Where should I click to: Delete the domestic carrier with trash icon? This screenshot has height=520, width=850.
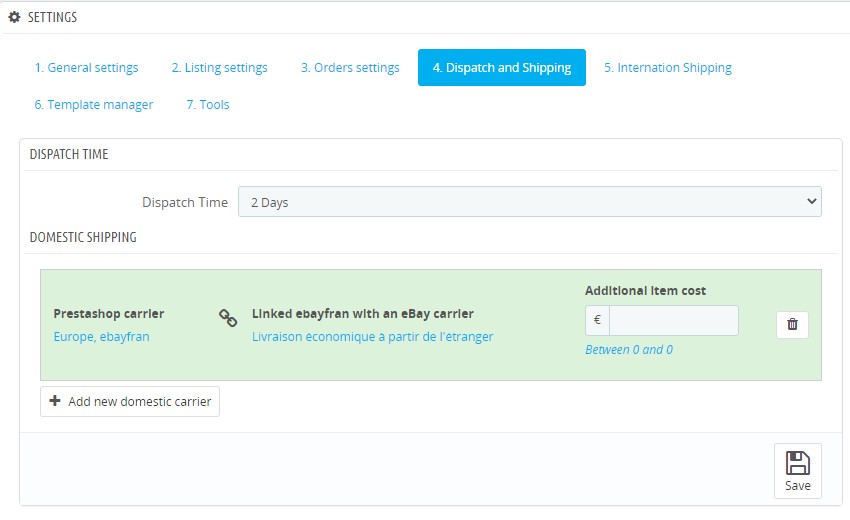[792, 324]
